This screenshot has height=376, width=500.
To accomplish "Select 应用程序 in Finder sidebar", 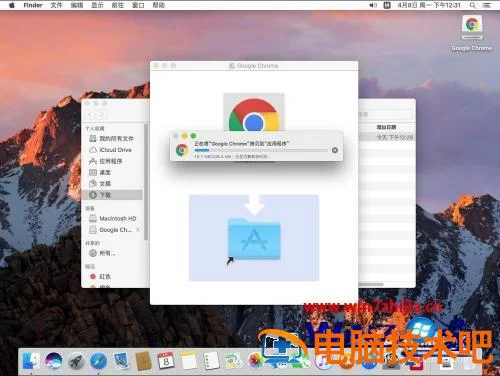I will click(112, 161).
